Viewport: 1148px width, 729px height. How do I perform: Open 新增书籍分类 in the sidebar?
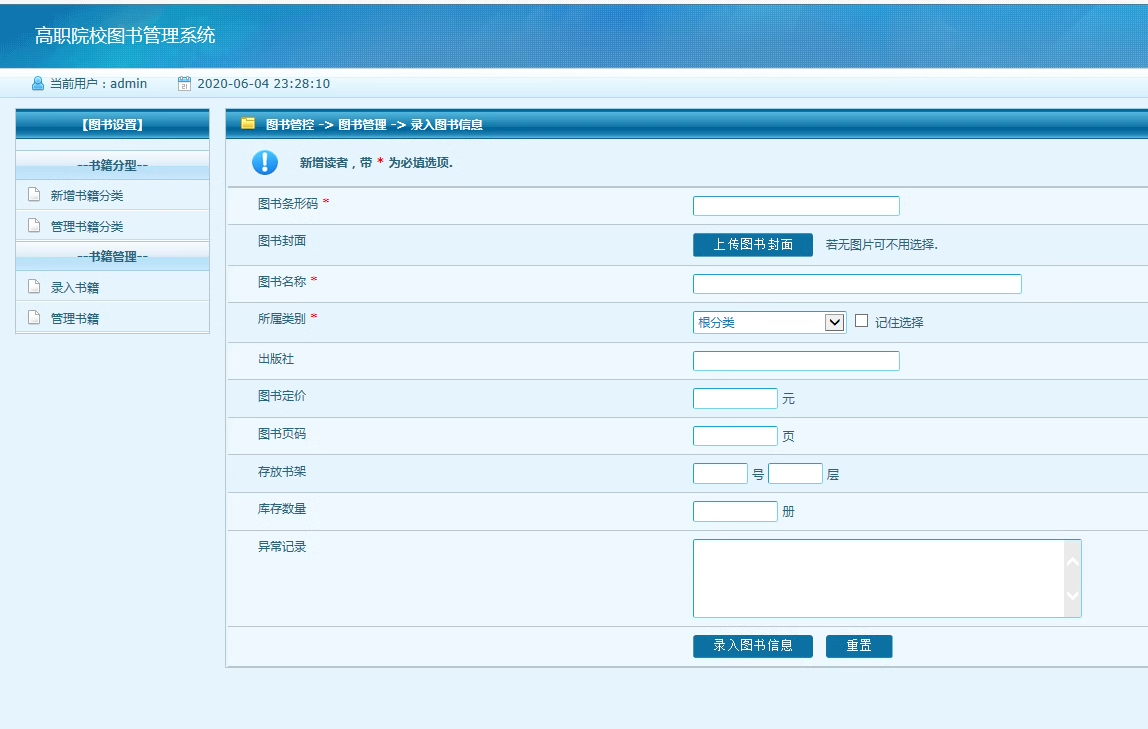pos(86,195)
